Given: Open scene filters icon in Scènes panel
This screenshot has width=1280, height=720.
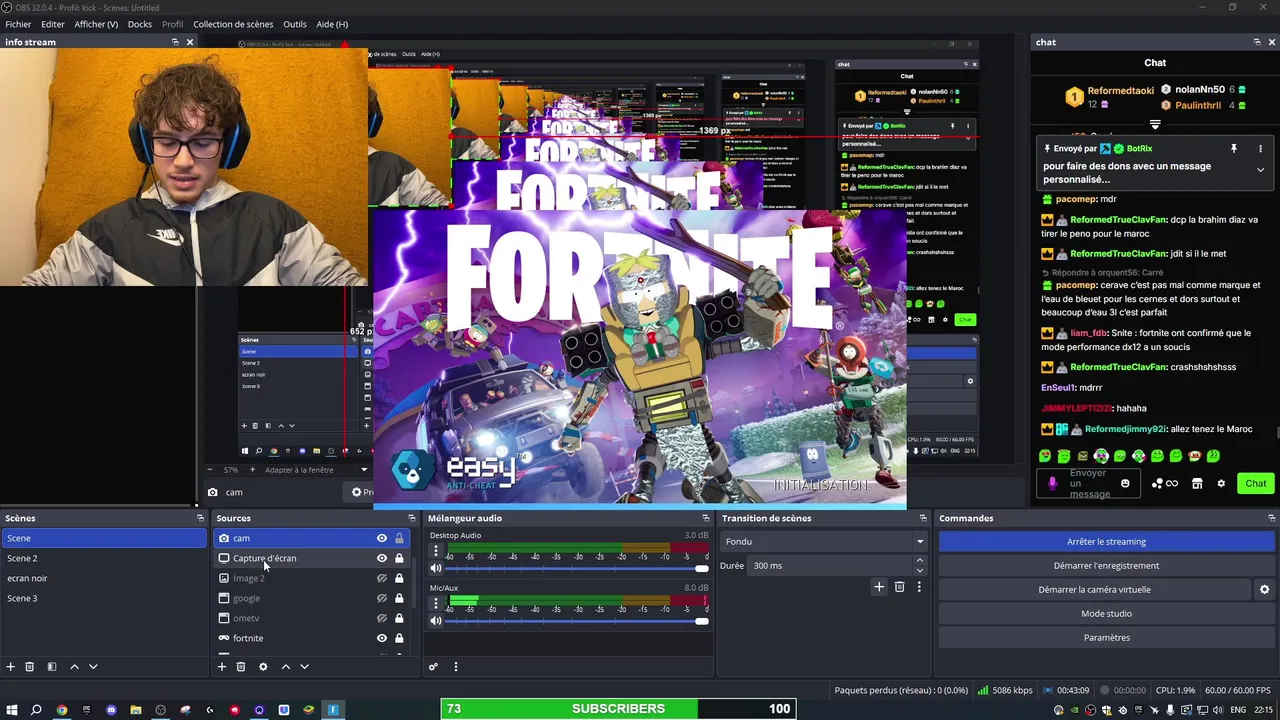Looking at the screenshot, I should [x=52, y=667].
